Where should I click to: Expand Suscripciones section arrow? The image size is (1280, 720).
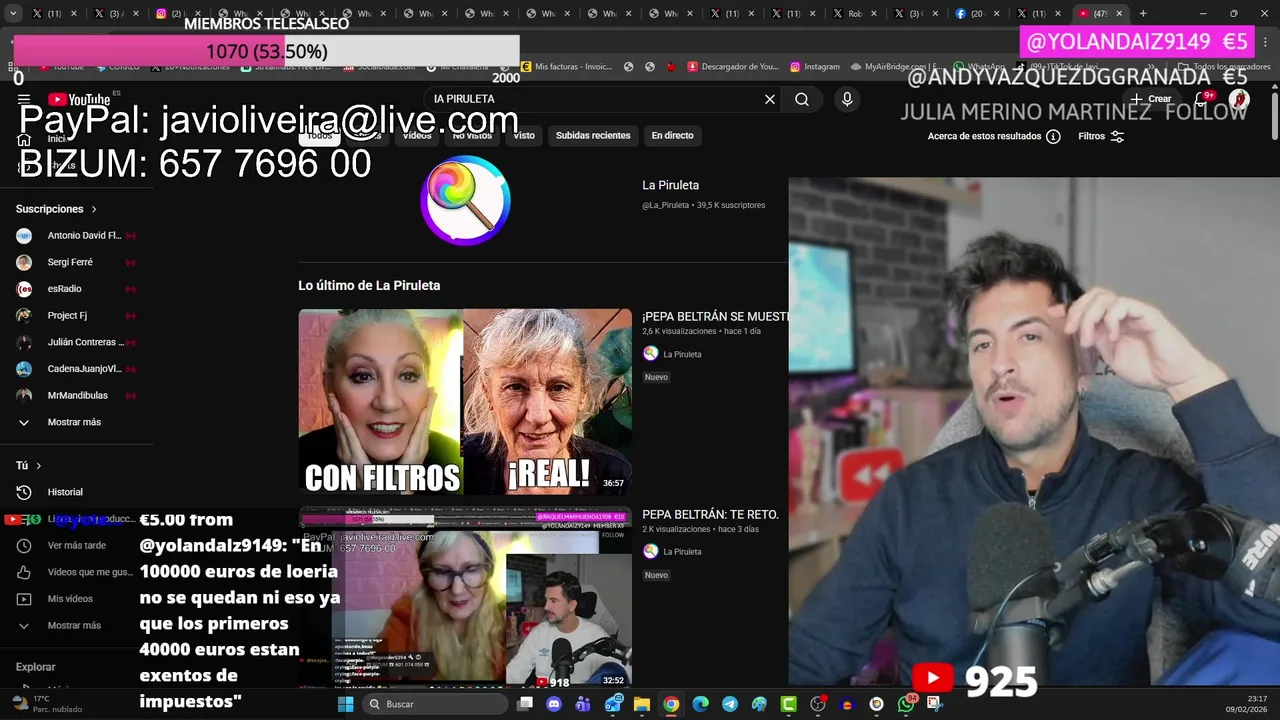[x=94, y=209]
